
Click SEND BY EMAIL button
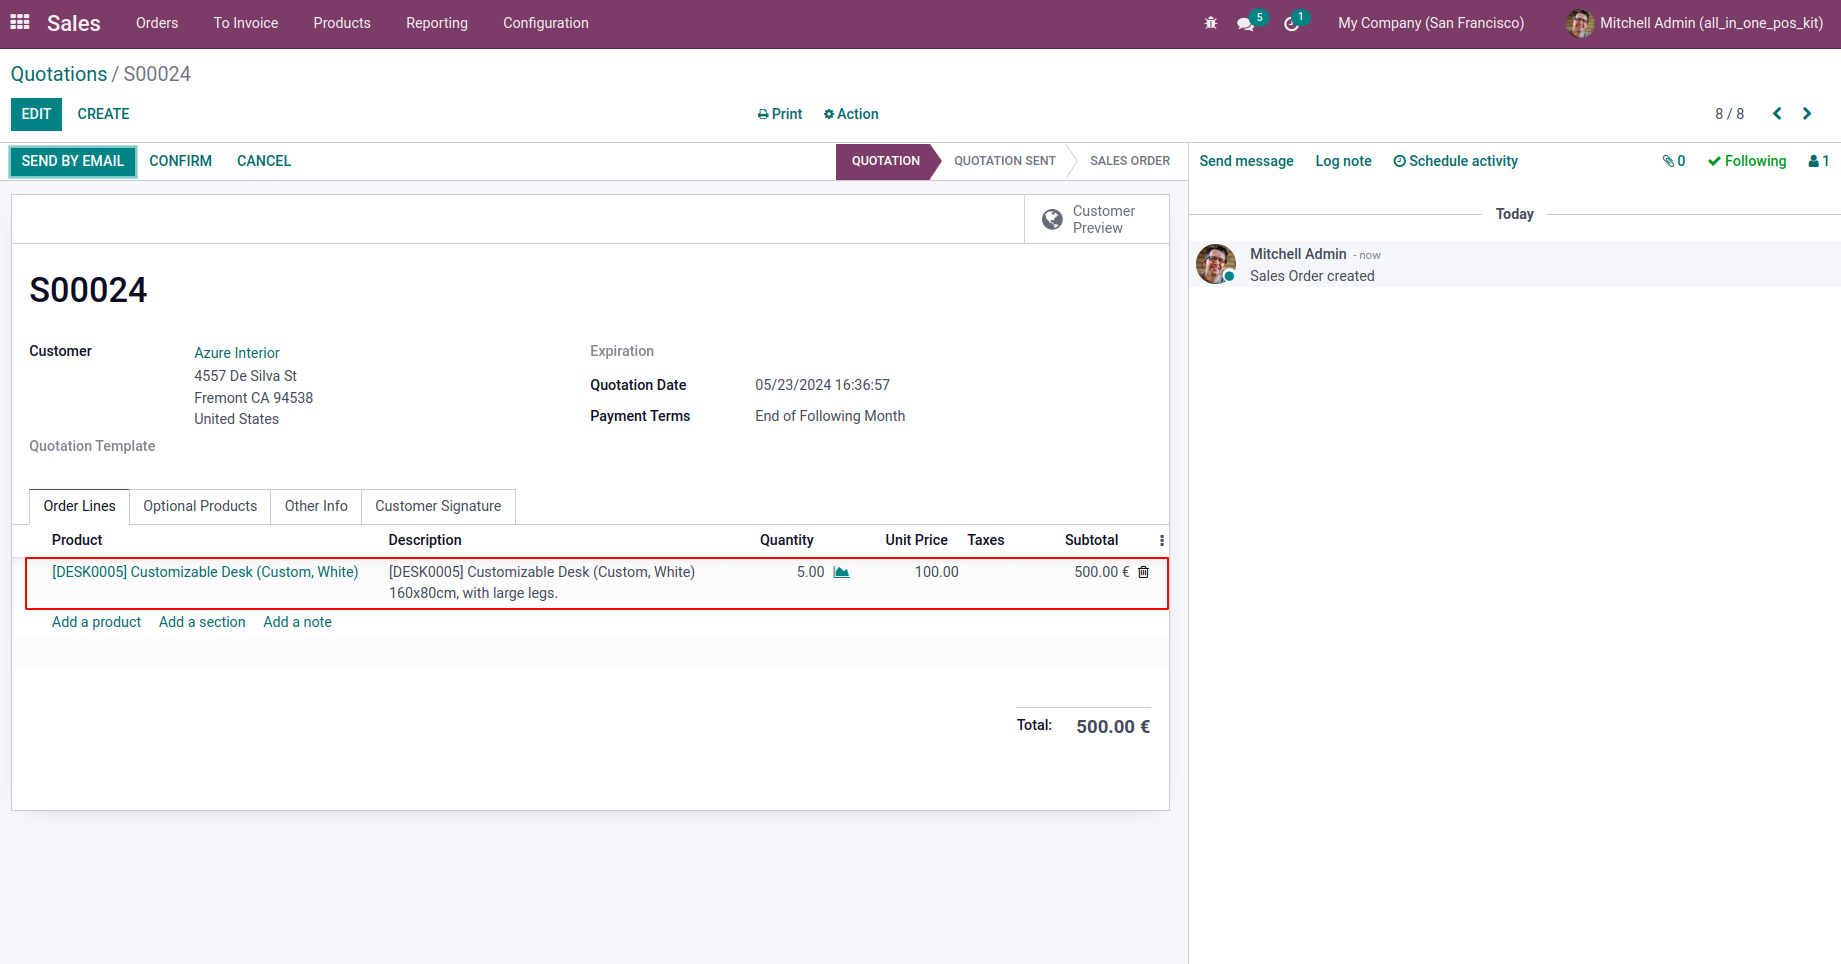point(73,161)
